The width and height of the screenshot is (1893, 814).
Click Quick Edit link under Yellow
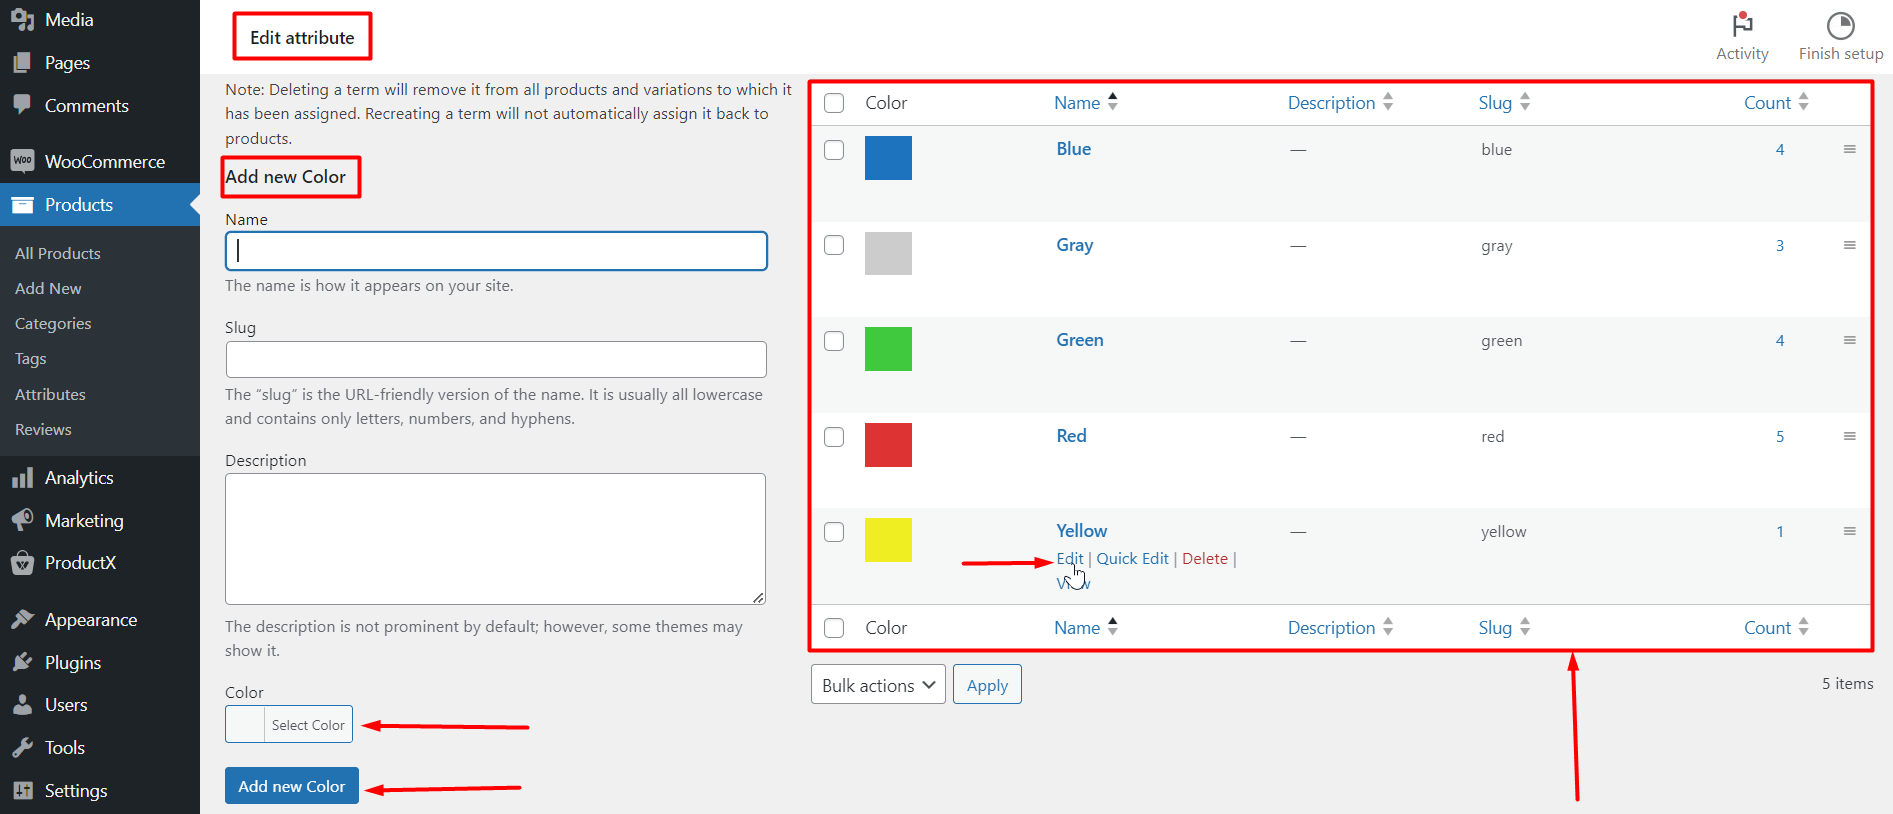click(1132, 558)
